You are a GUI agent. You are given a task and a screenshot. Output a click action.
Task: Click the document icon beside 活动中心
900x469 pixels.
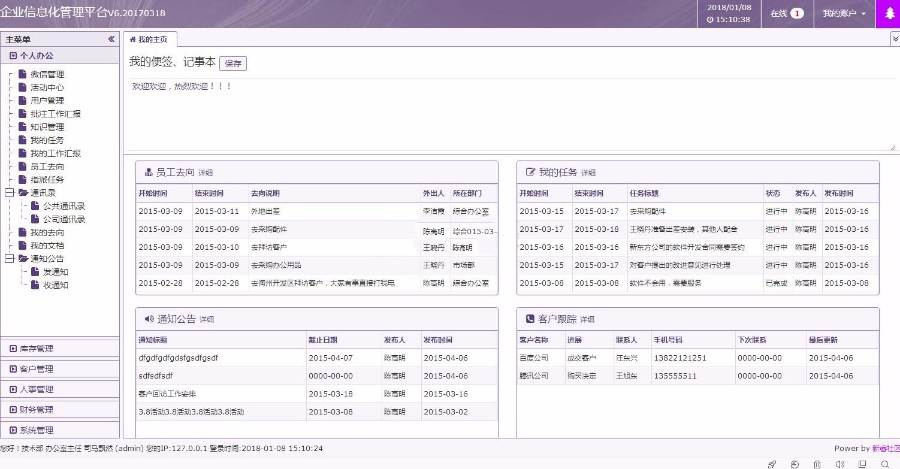click(x=22, y=87)
